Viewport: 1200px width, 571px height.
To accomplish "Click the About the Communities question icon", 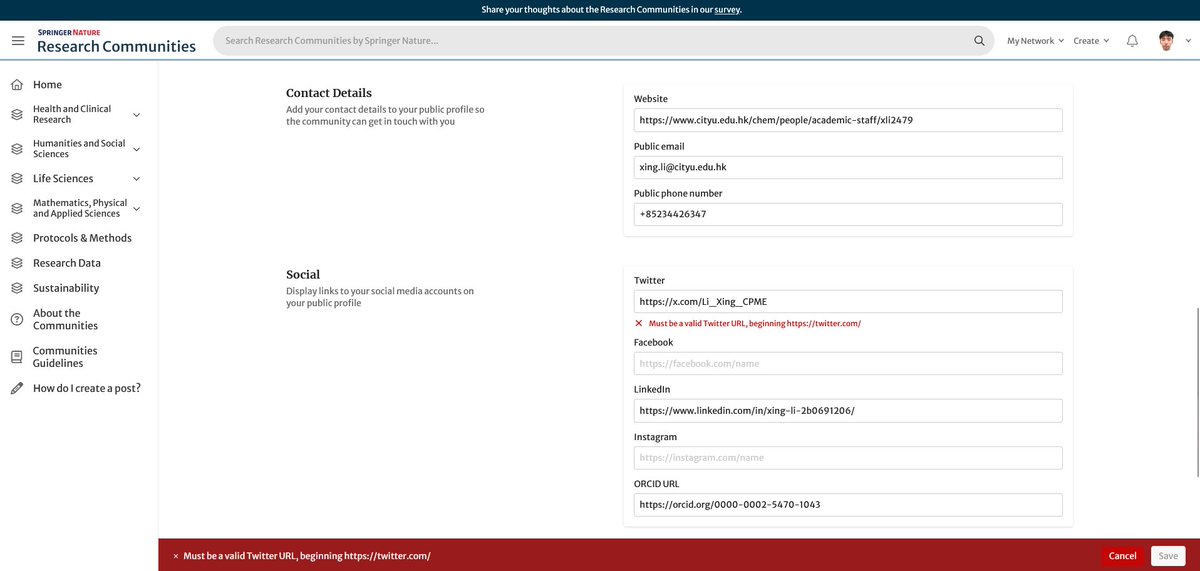I will 17,320.
